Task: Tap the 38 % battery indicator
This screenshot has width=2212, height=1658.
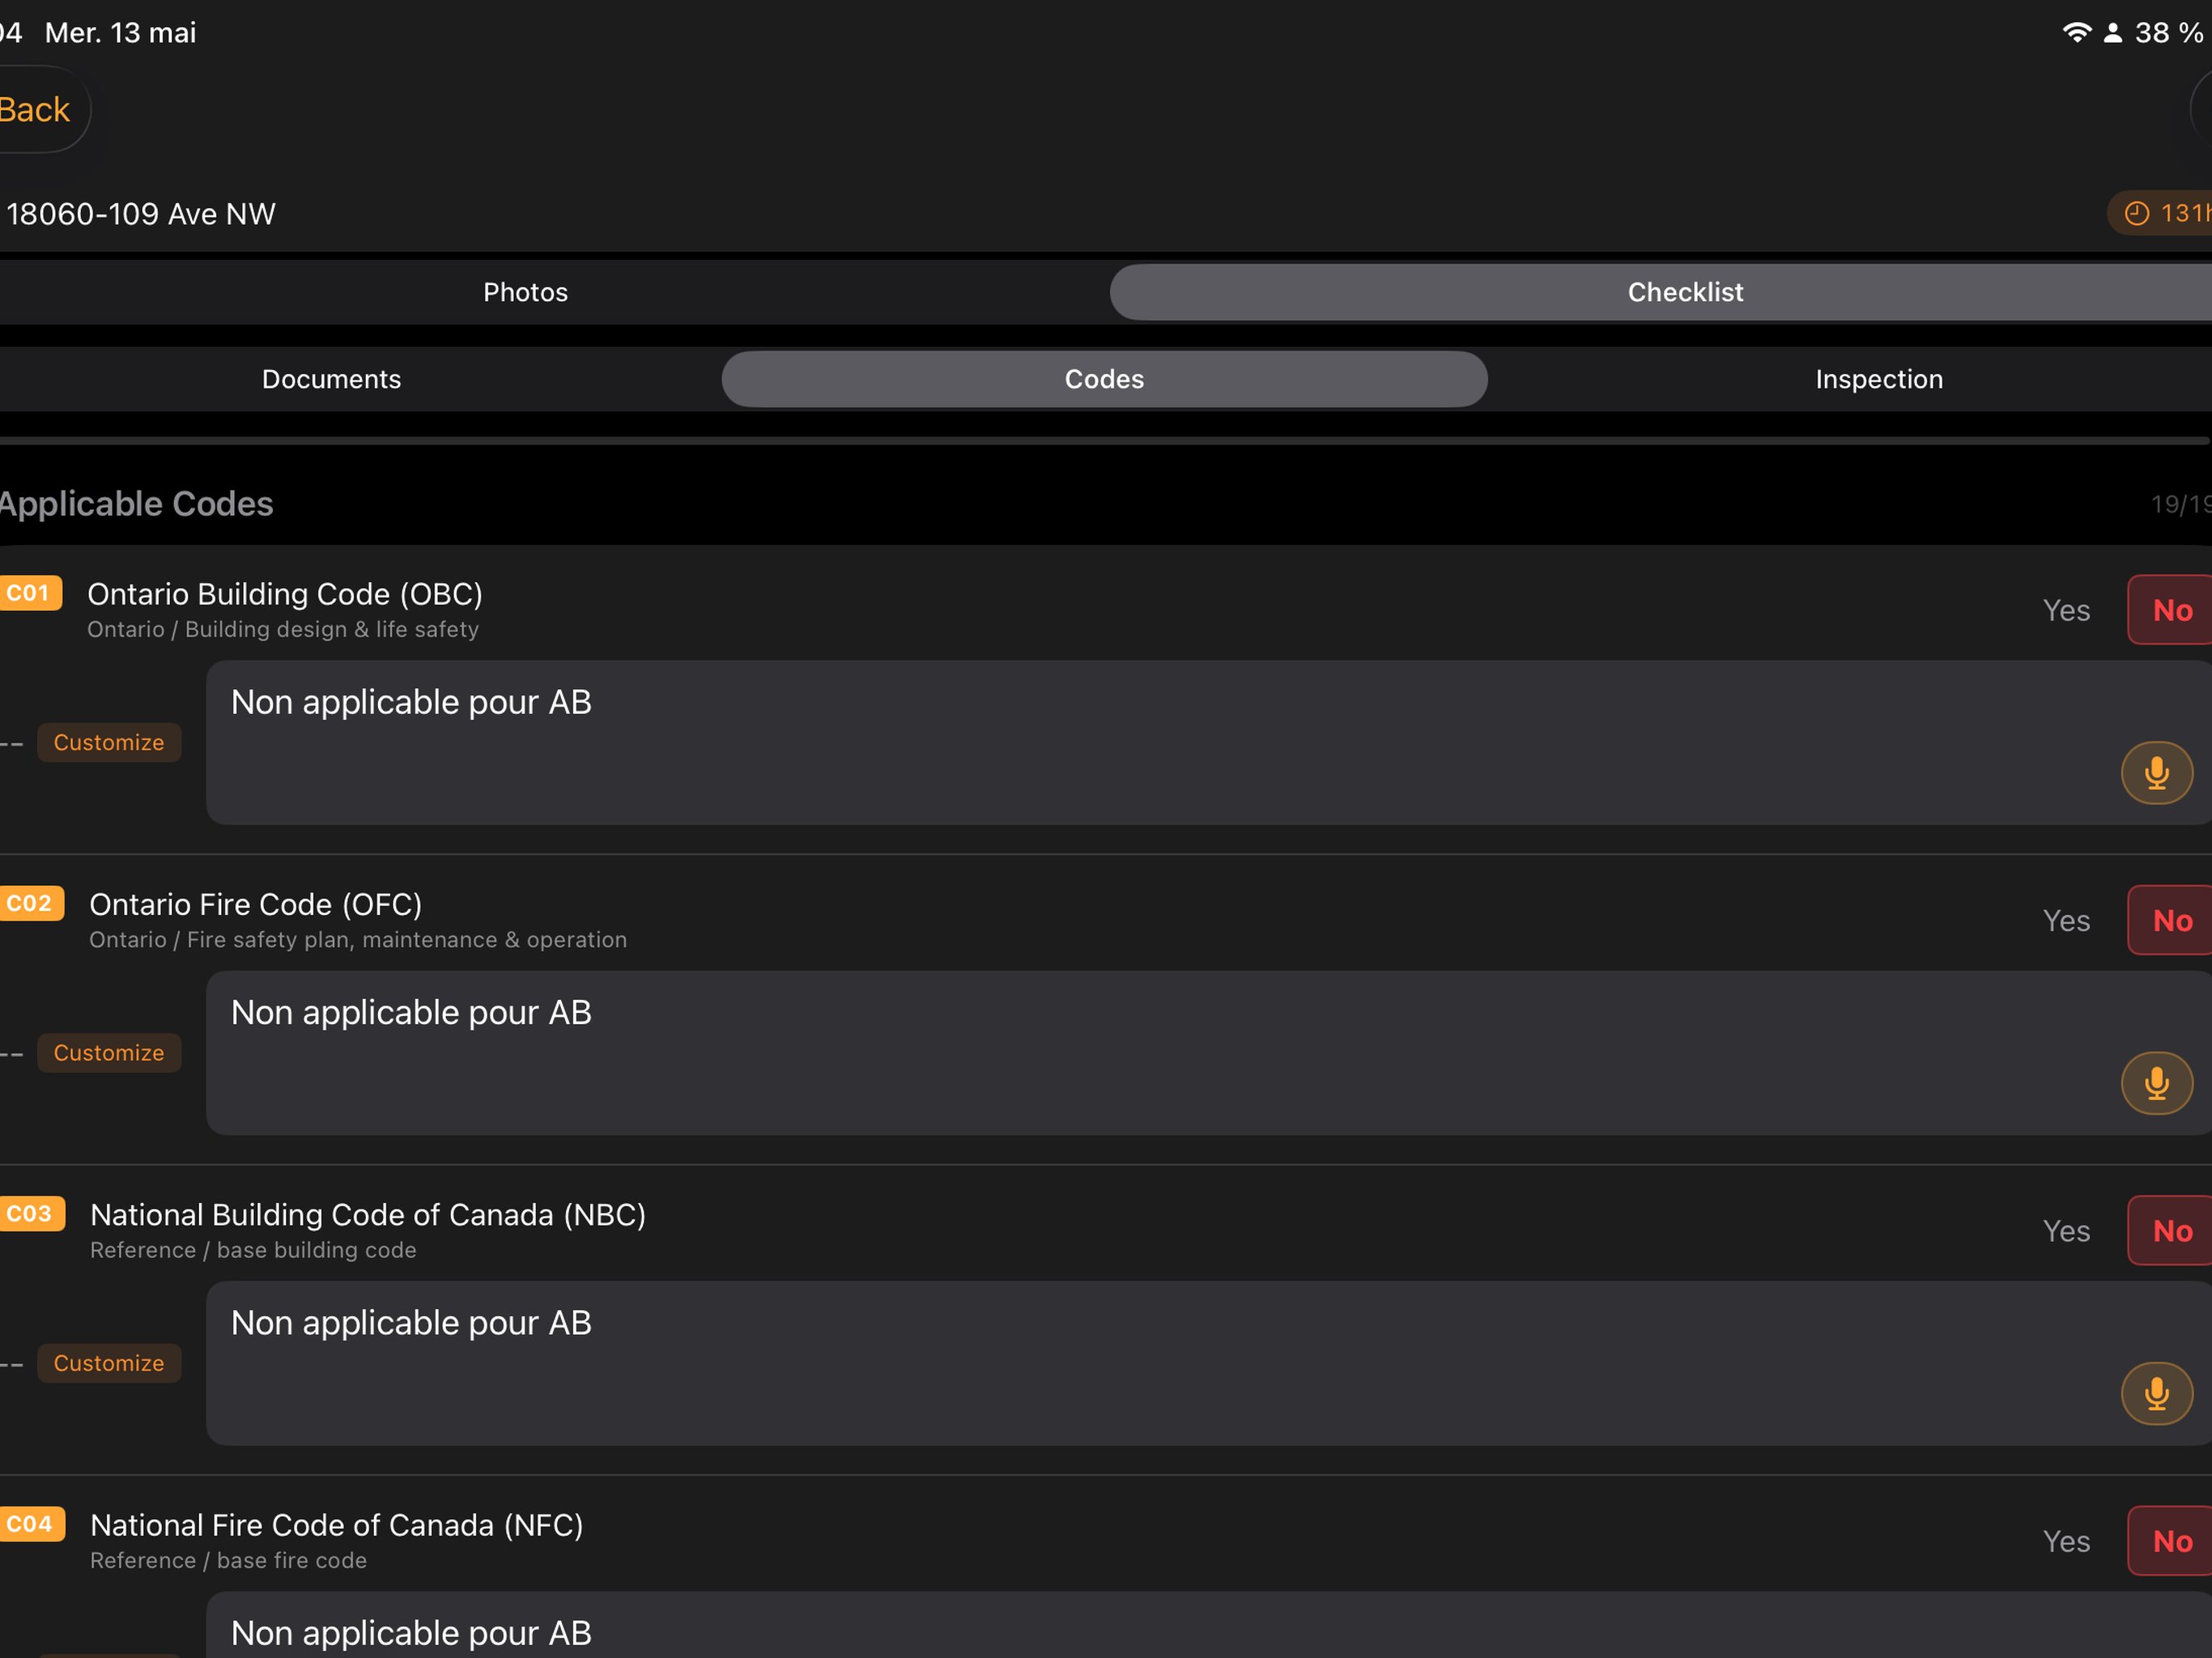Action: (x=2169, y=32)
